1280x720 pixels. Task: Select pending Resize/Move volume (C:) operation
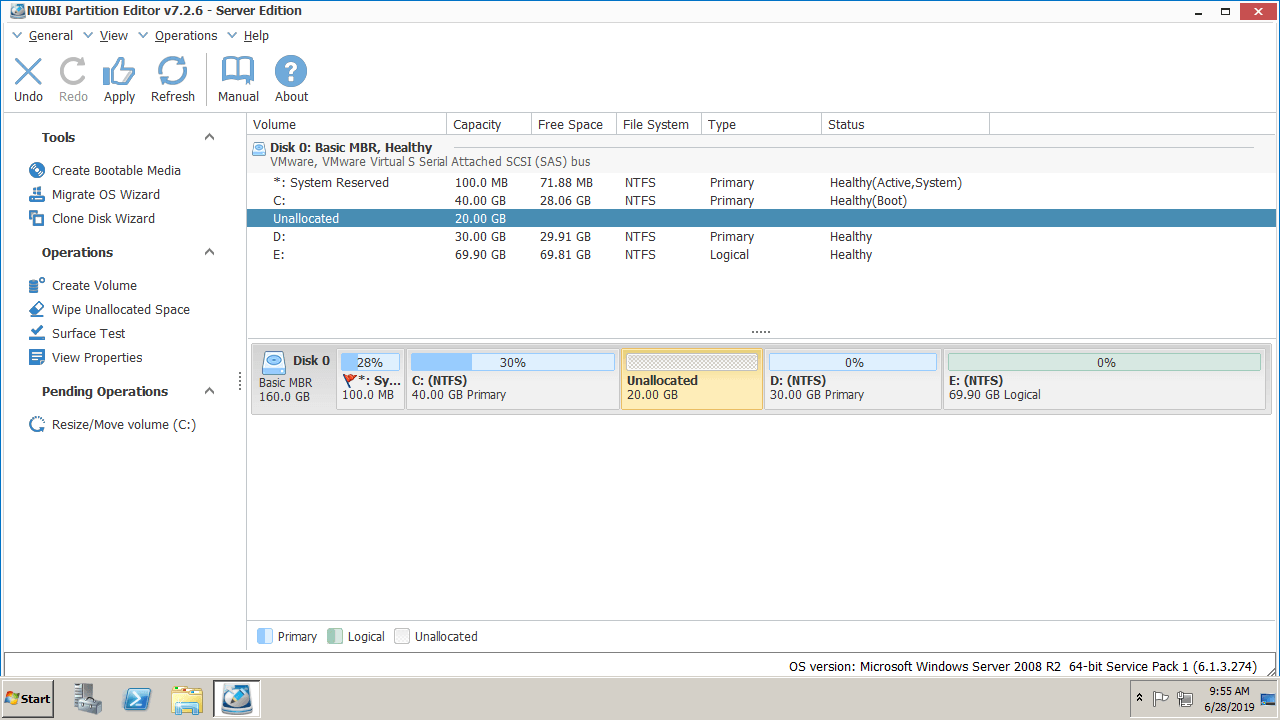pos(123,425)
